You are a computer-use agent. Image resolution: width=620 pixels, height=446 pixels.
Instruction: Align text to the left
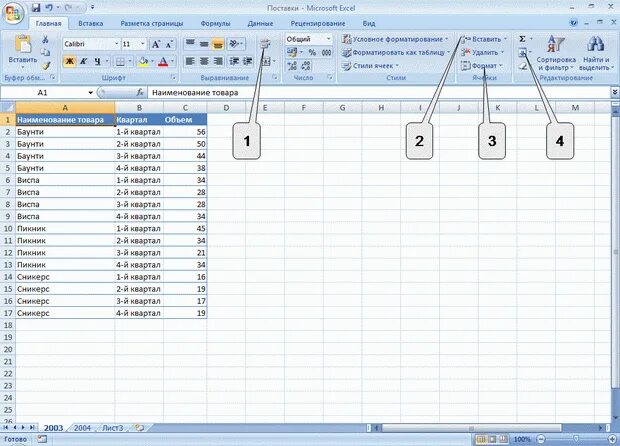(190, 61)
